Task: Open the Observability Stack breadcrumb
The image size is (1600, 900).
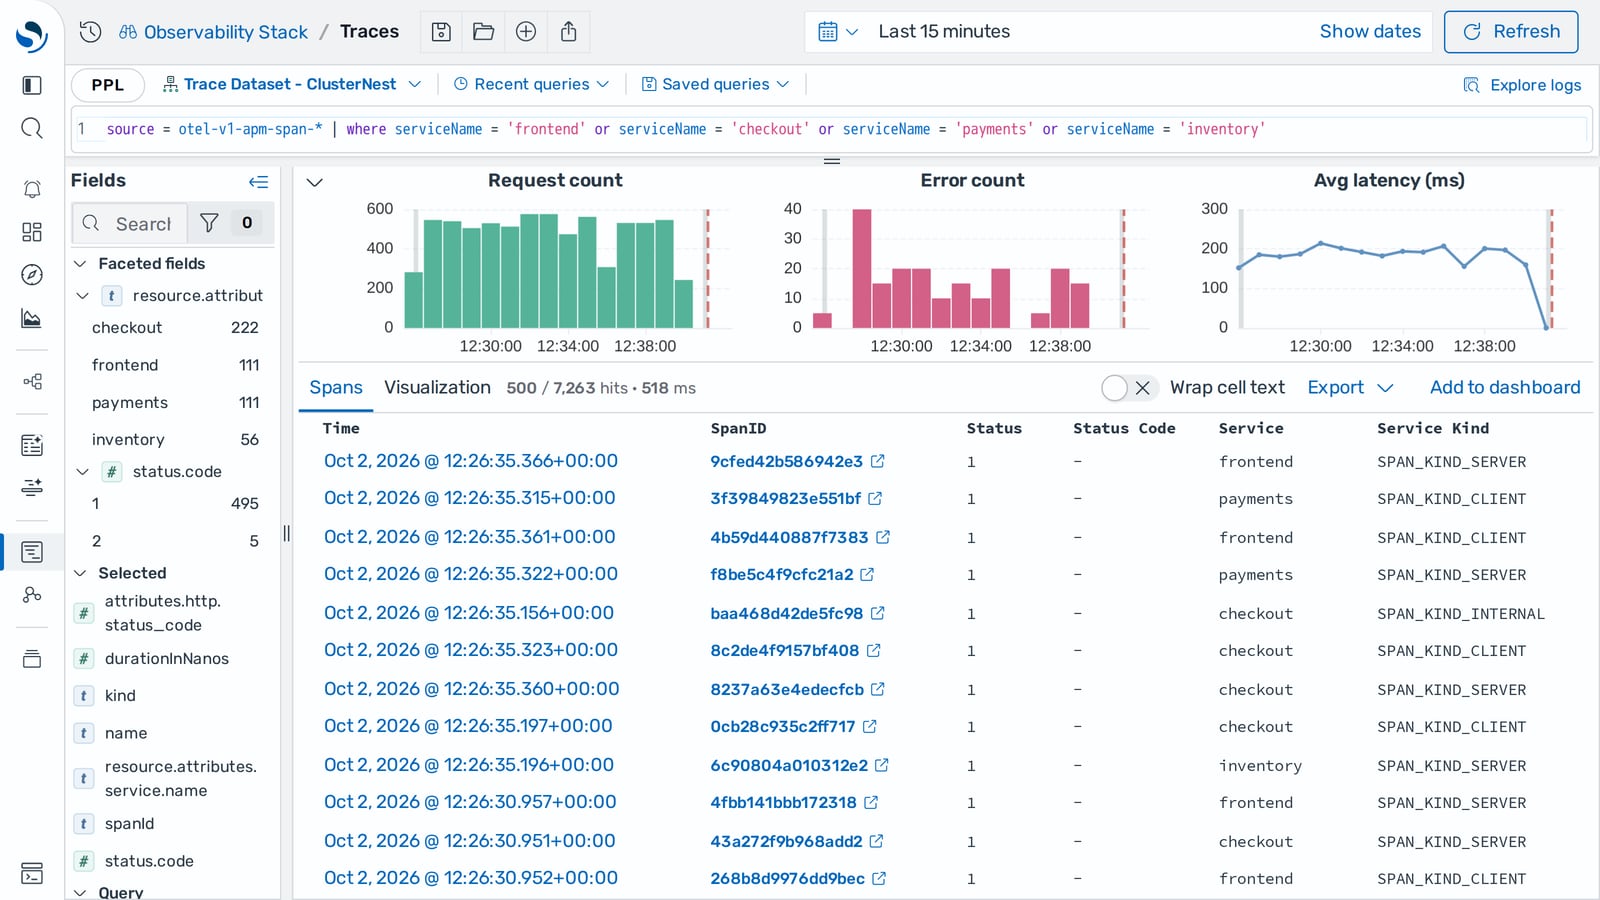Action: point(213,32)
